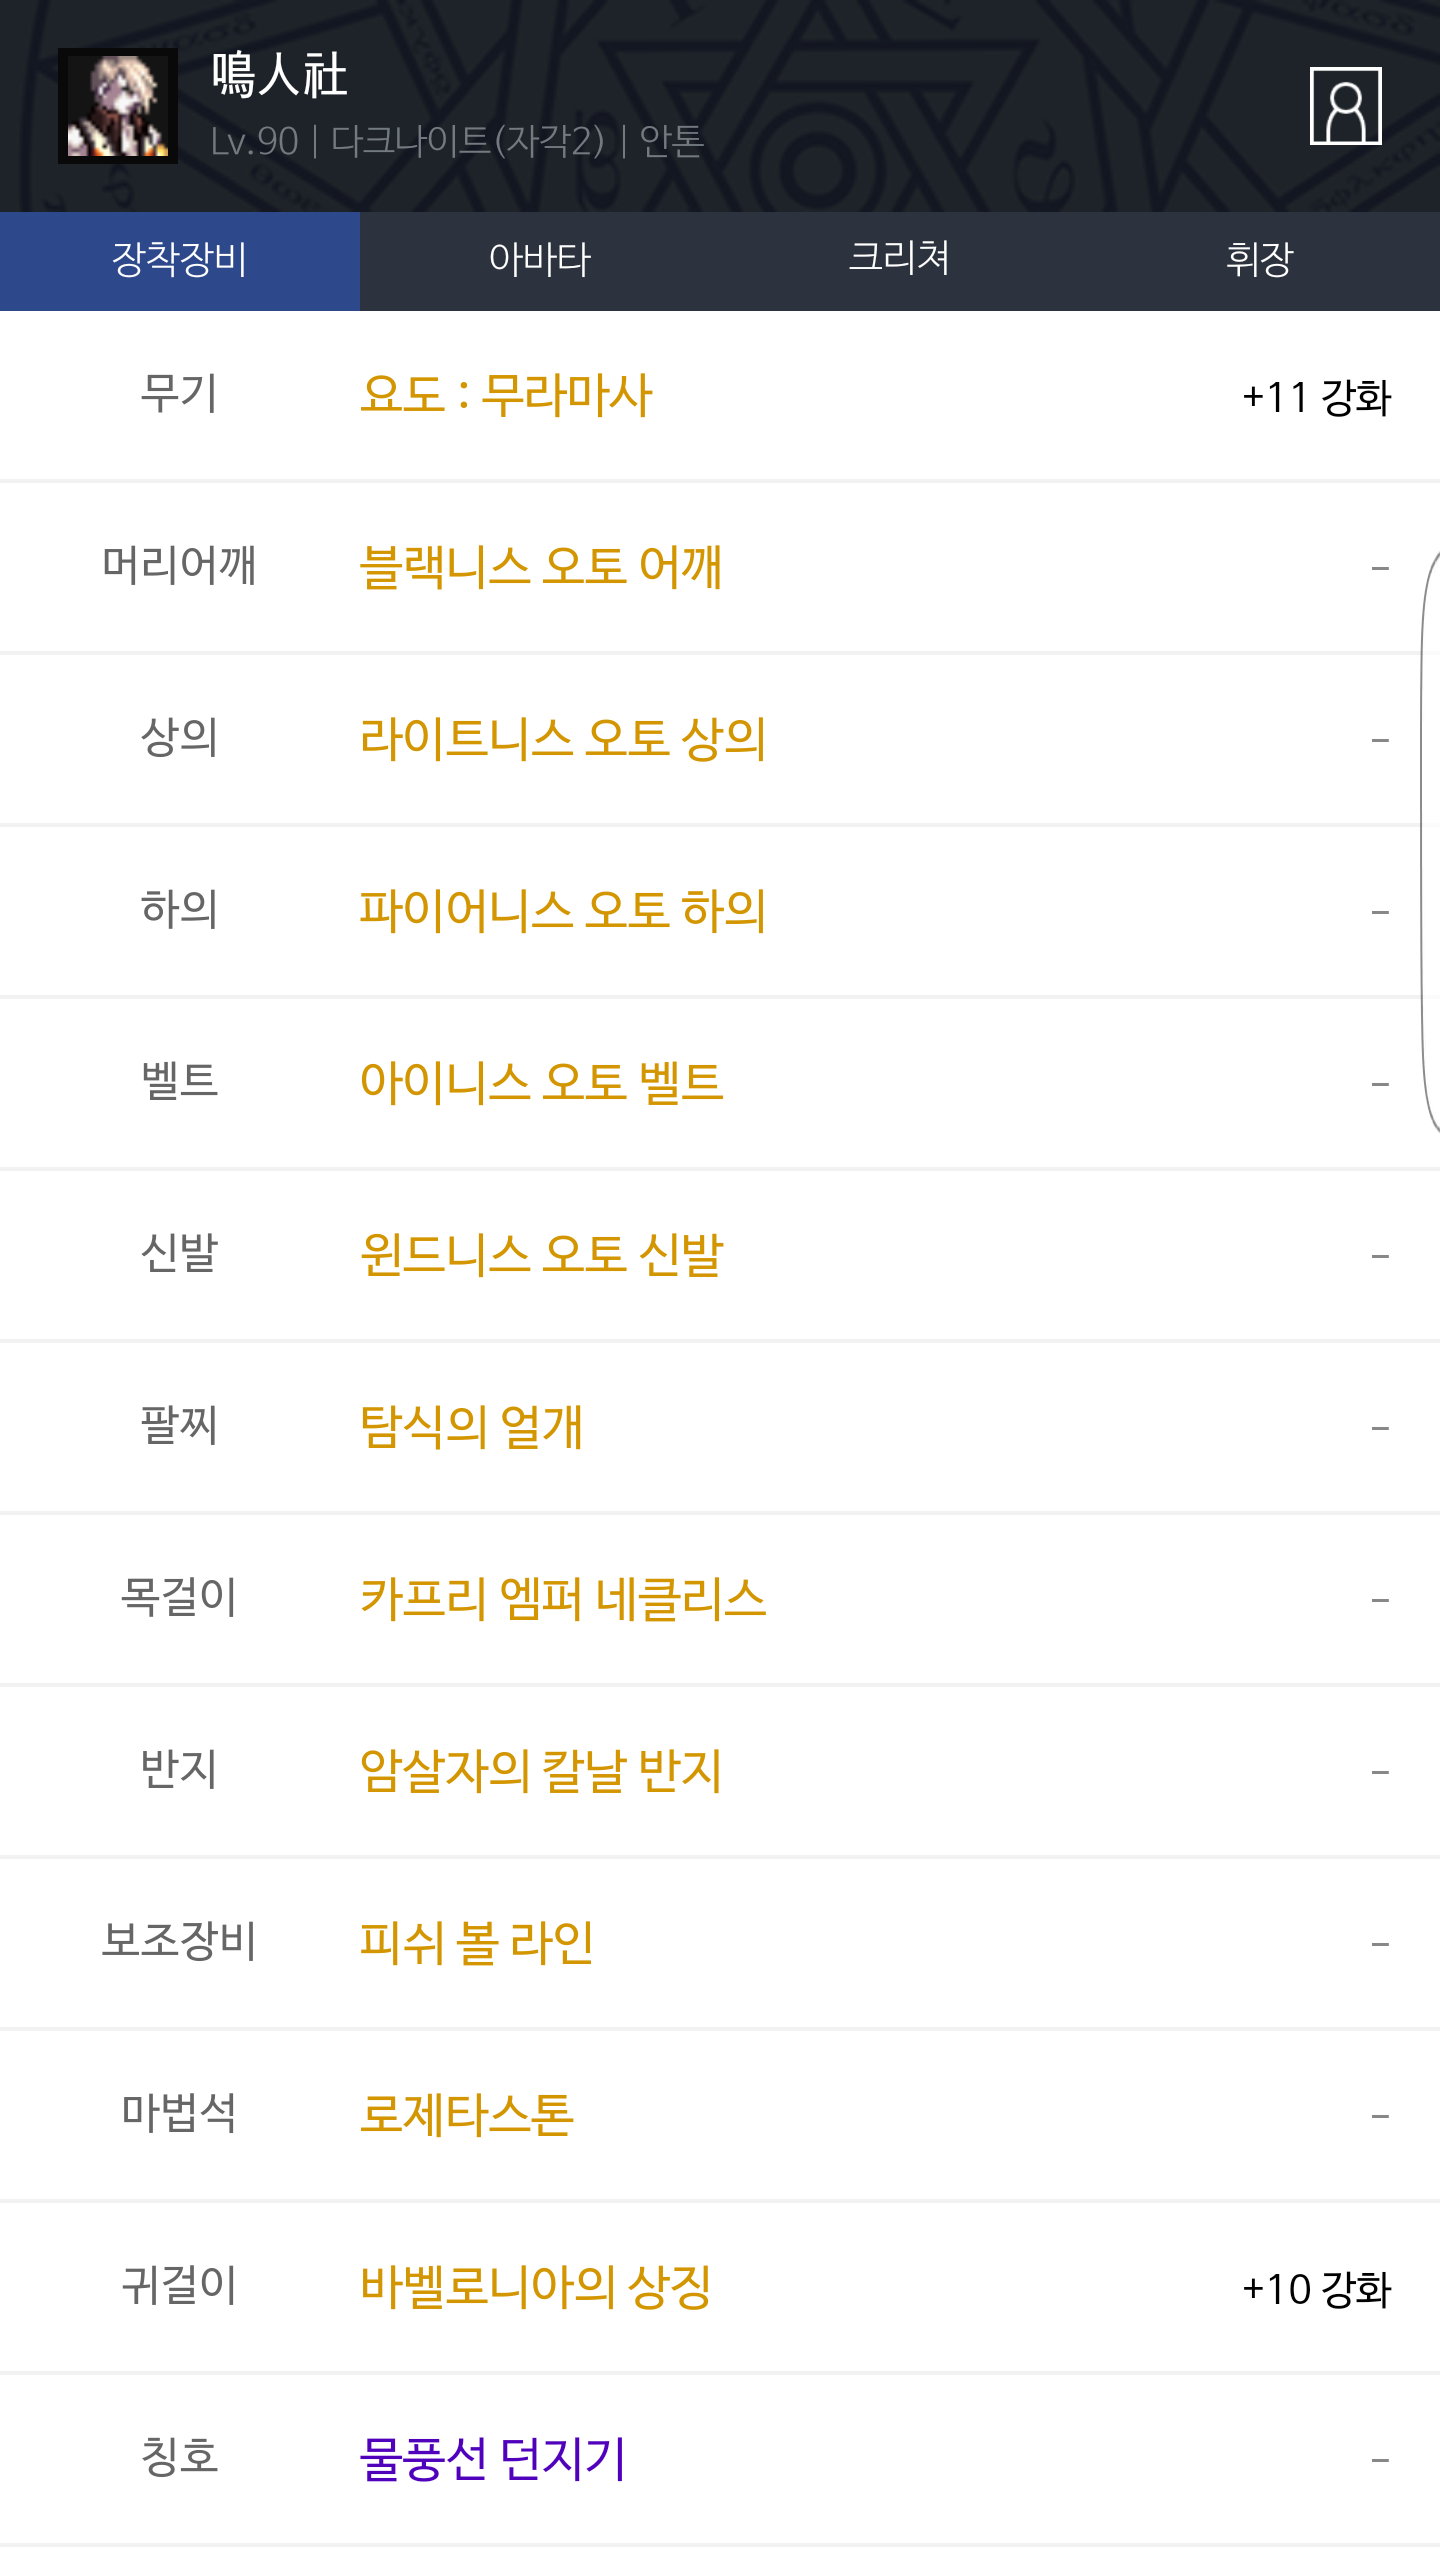Screen dimensions: 1440x2560
Task: Open 라이트니스 오토 상의 details
Action: point(563,739)
